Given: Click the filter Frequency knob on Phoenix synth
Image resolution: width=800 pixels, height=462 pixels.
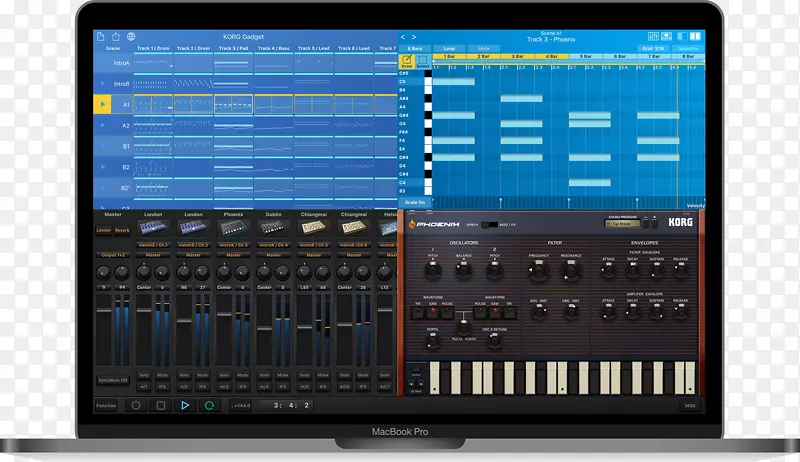Looking at the screenshot, I should (539, 271).
